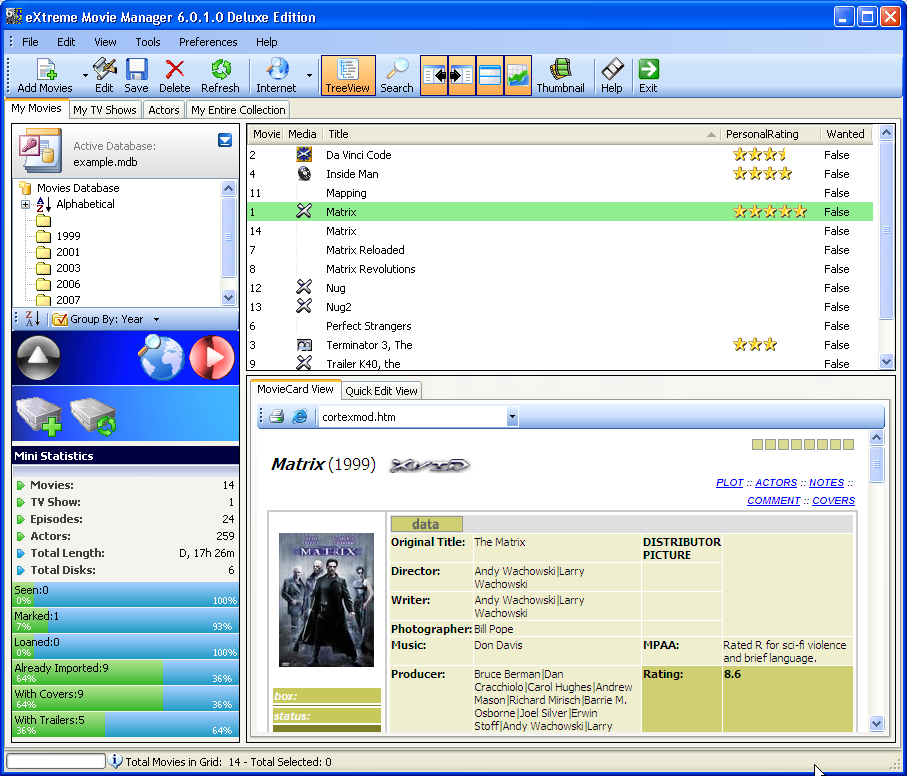Click the Add Movies toolbar icon

click(45, 75)
